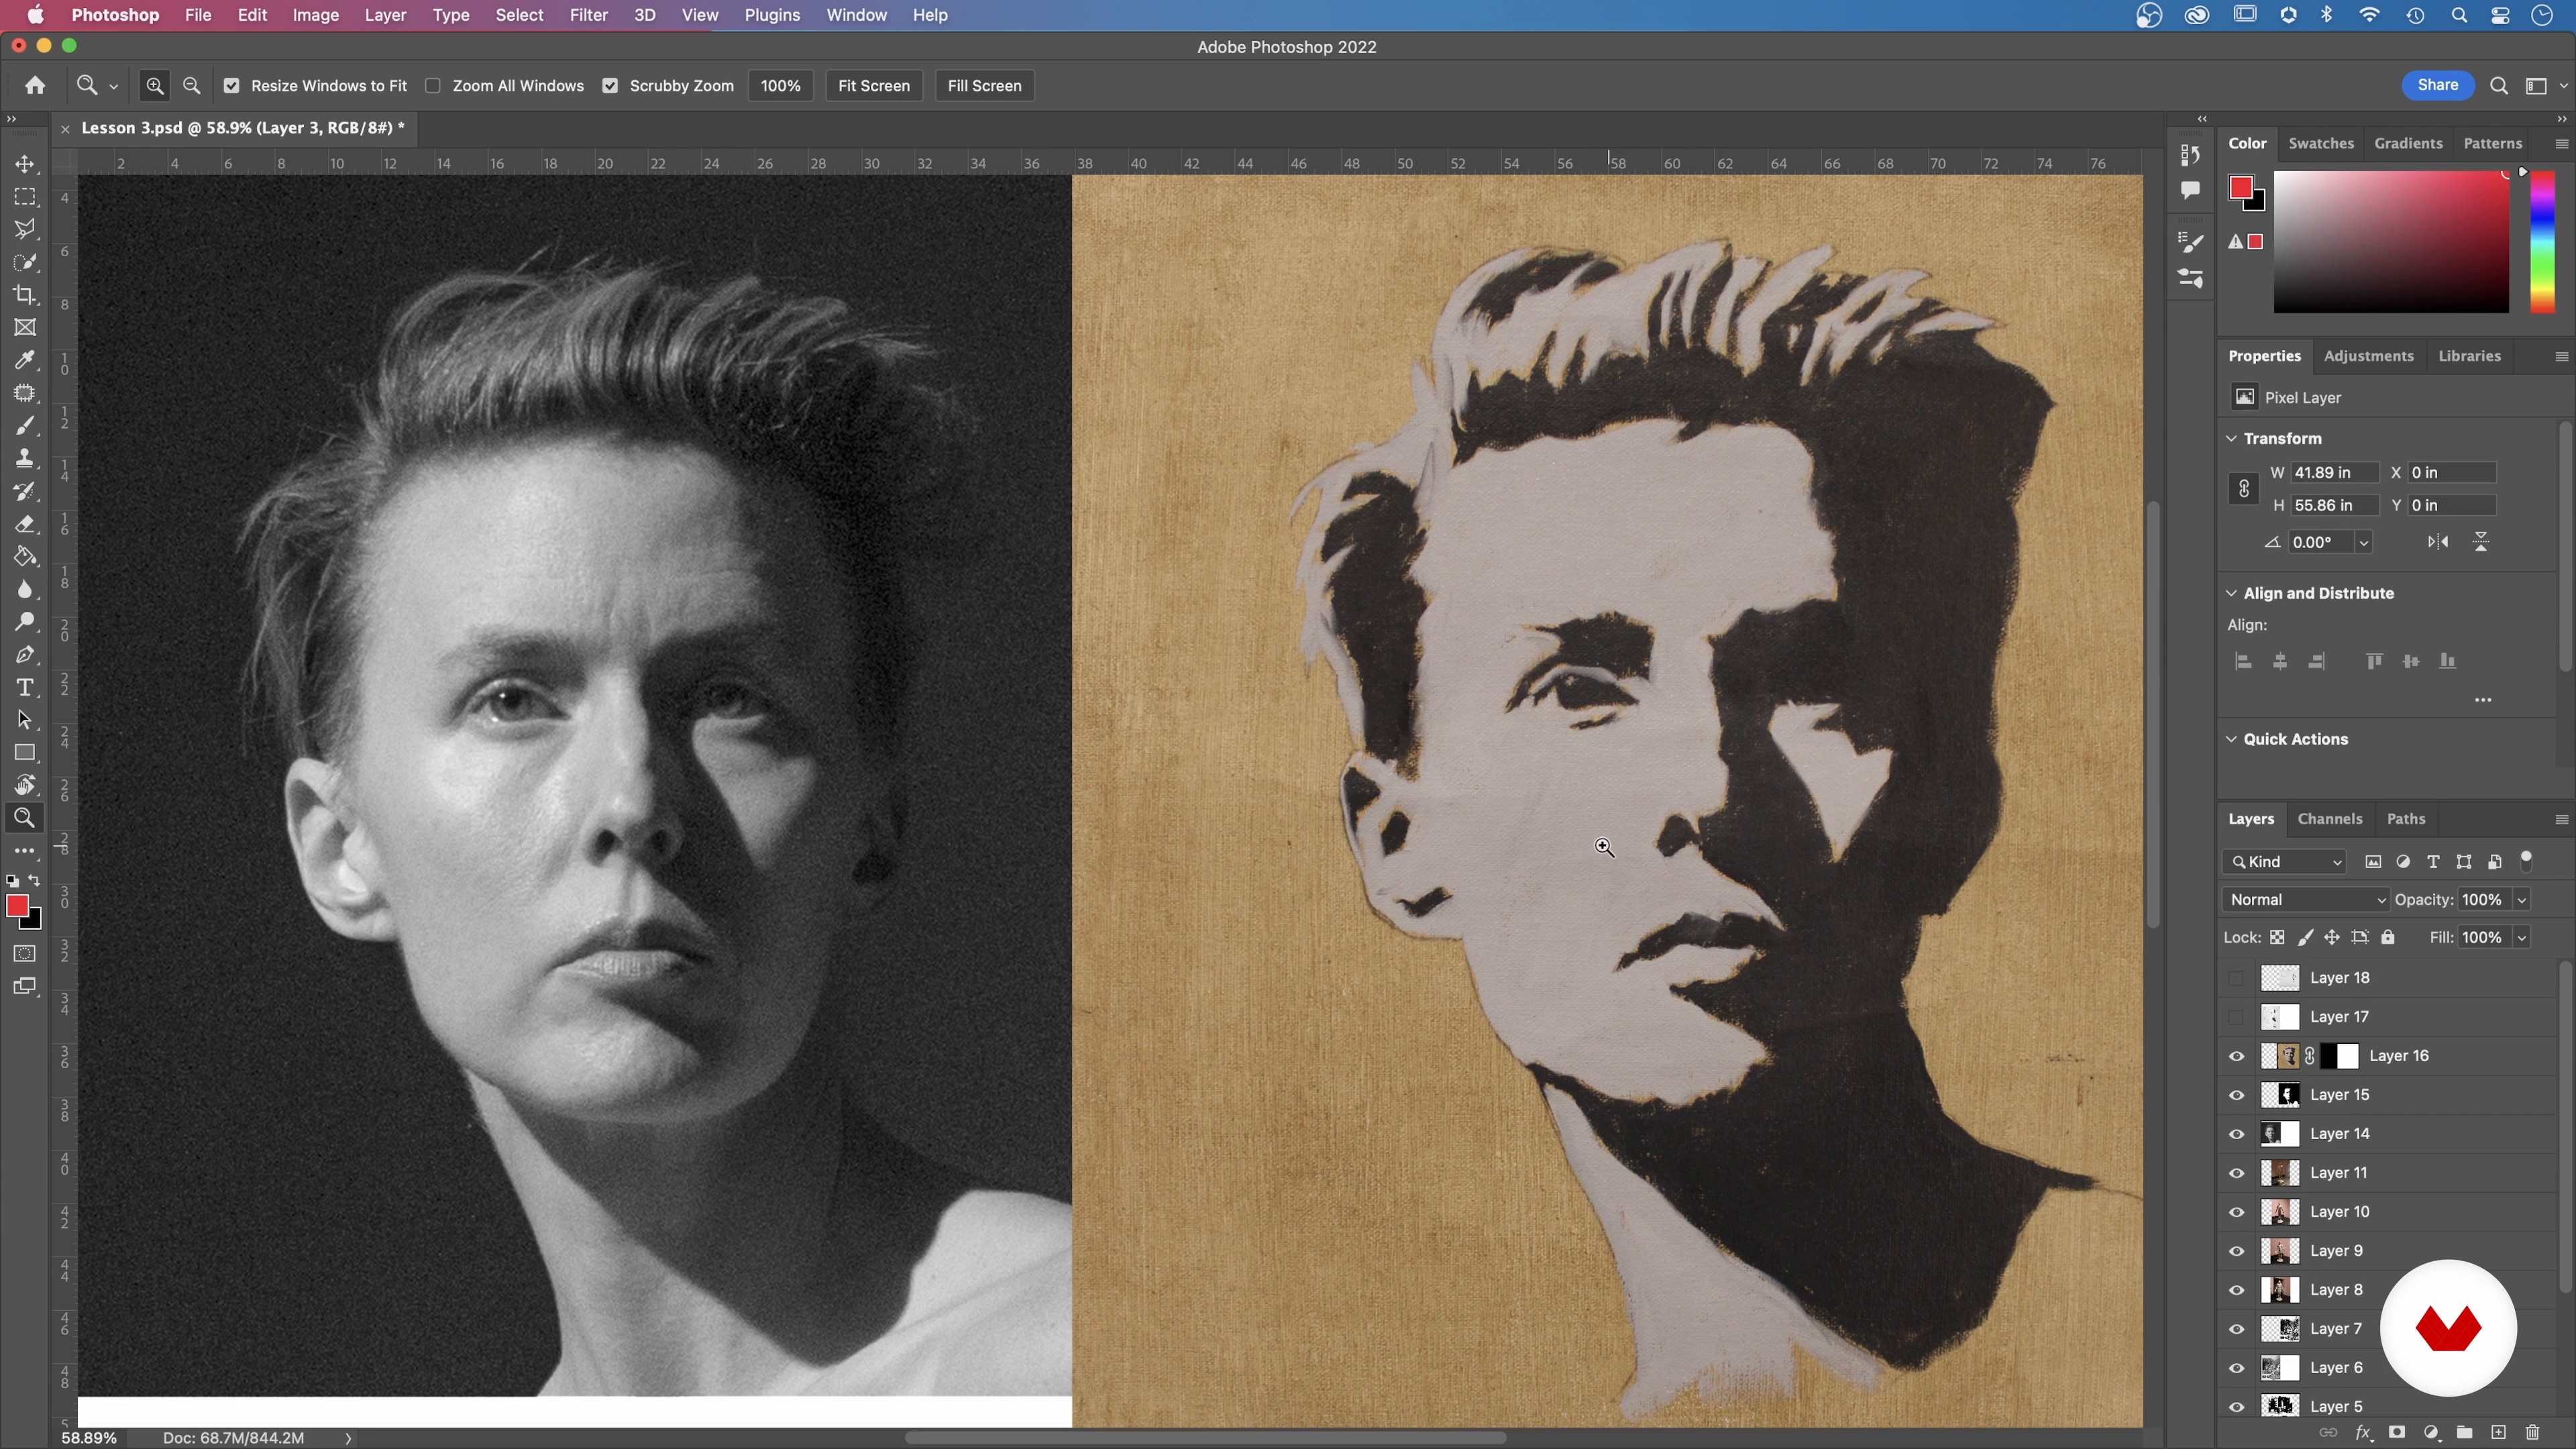Show Layer 17 visibility
2576x1449 pixels.
[2236, 1017]
